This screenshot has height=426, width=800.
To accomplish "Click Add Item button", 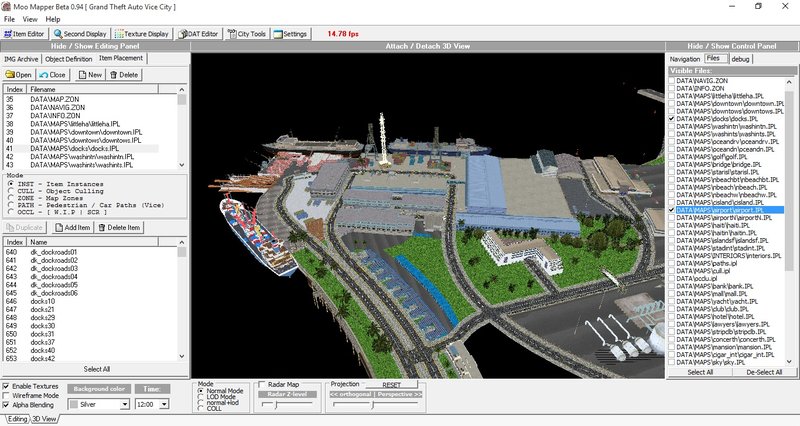I will (72, 228).
